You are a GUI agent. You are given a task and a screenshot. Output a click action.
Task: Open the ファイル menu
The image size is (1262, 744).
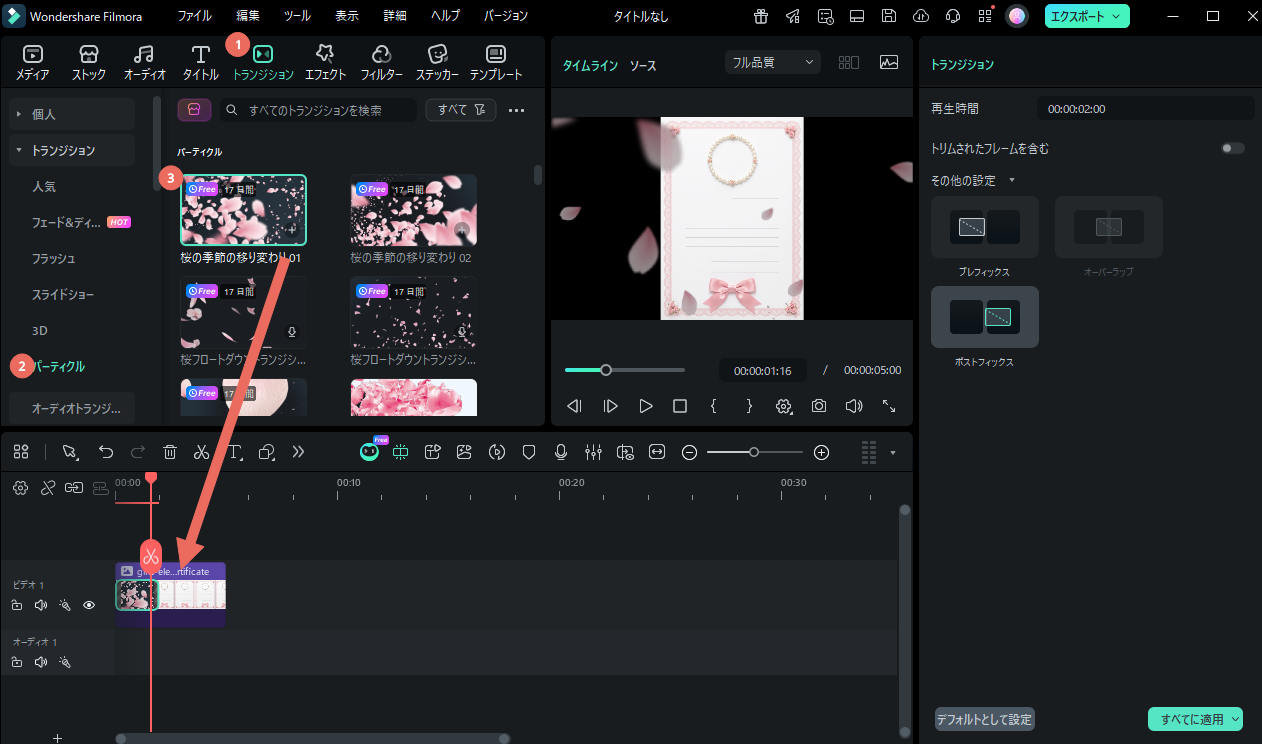[x=194, y=16]
